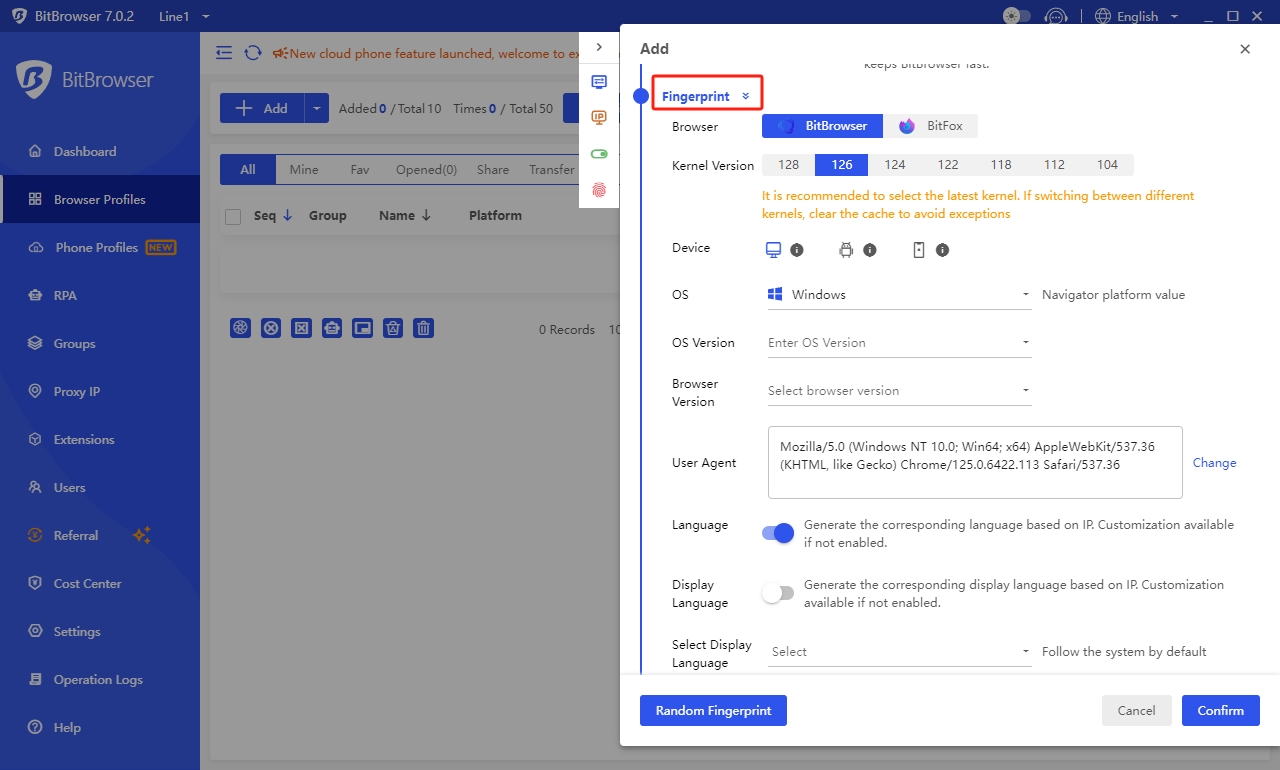Sort by the Seq column header
Image resolution: width=1280 pixels, height=770 pixels.
point(273,215)
